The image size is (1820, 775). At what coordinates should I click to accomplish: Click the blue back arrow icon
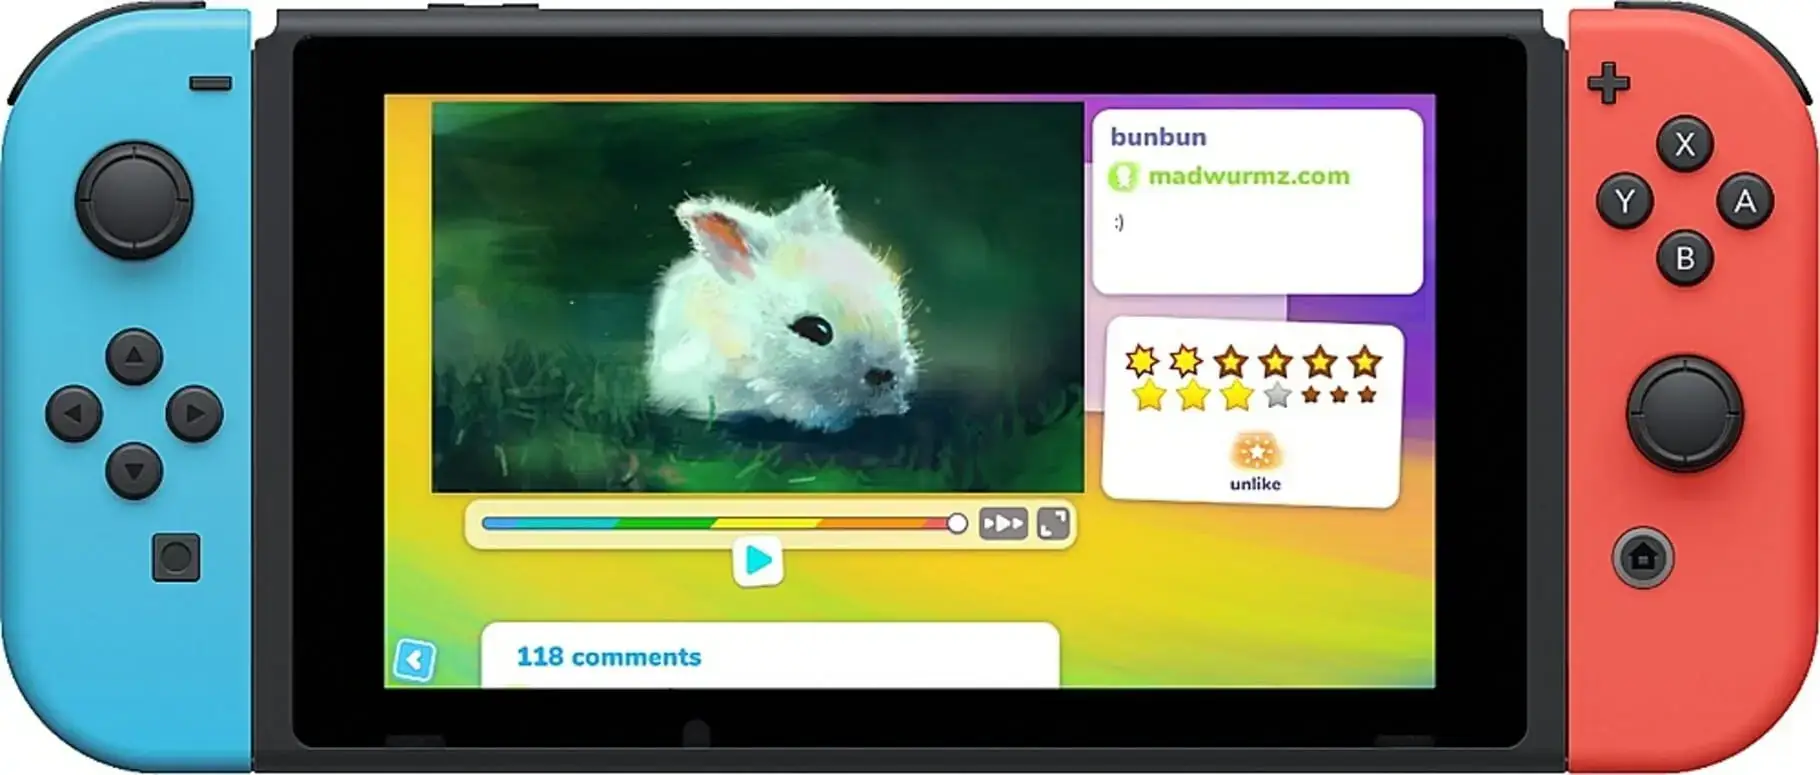coord(414,660)
